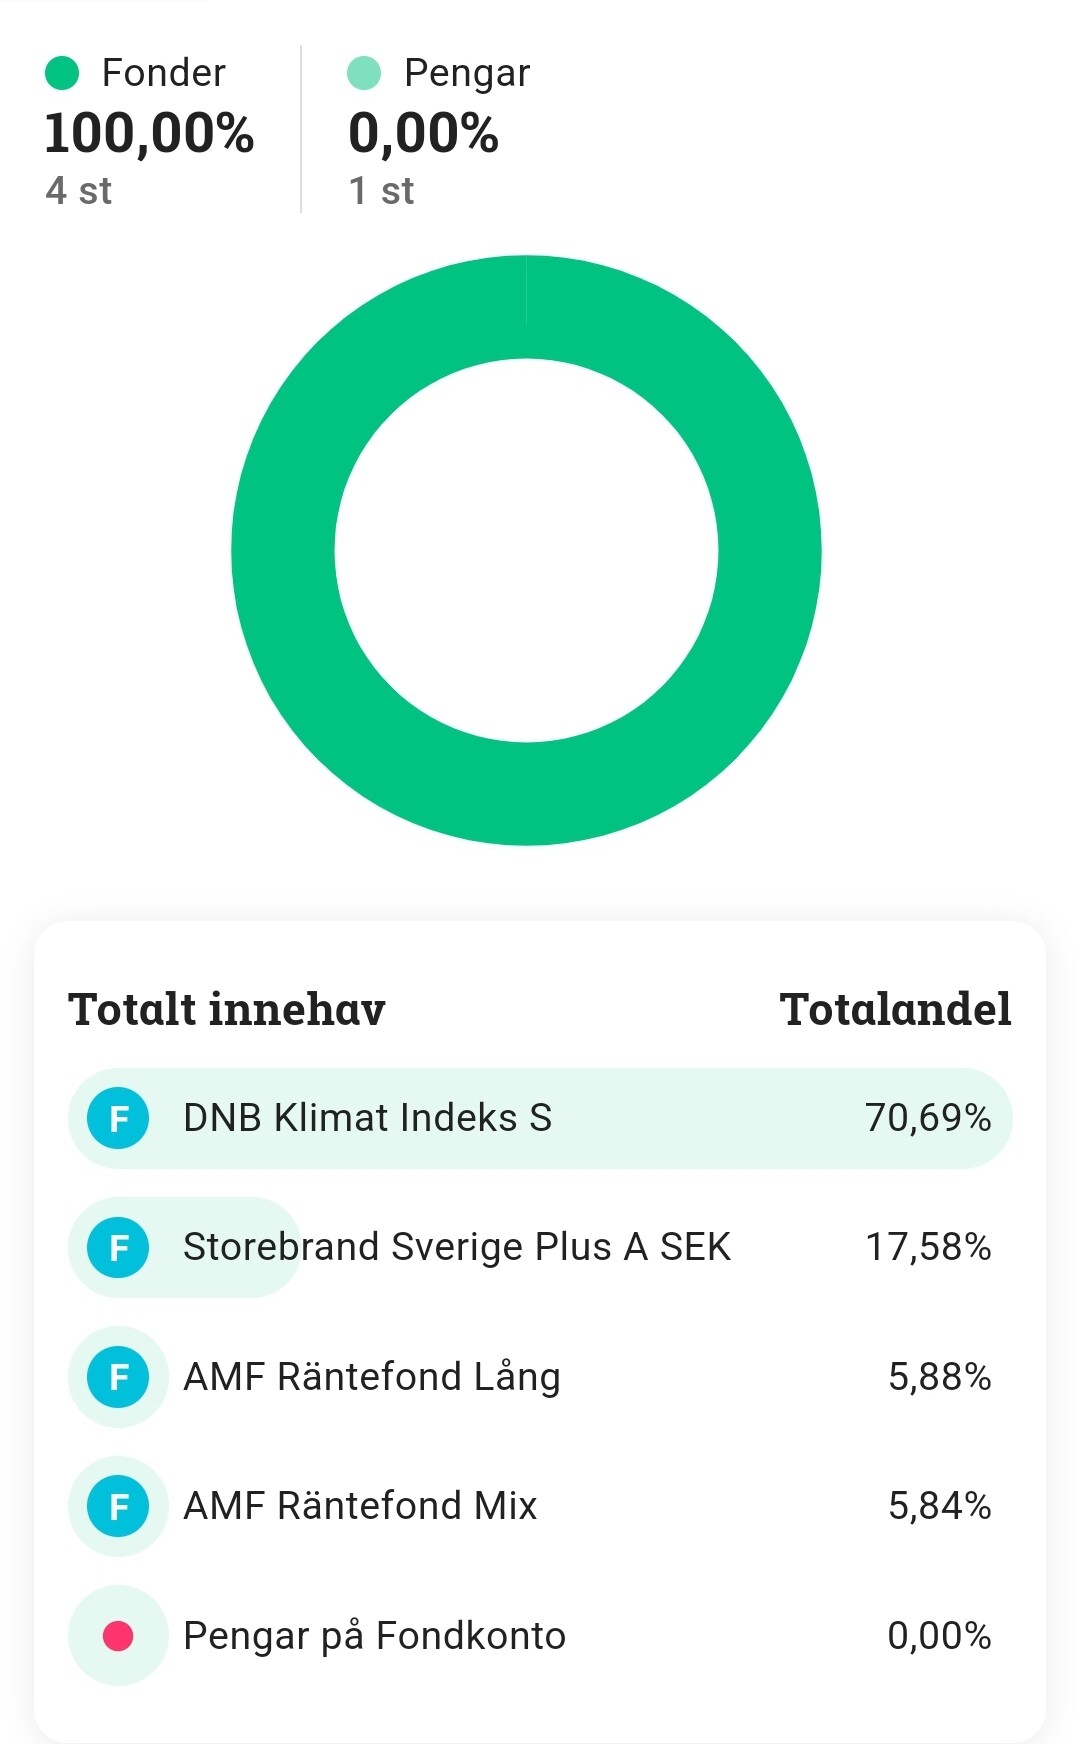The image size is (1080, 1744).
Task: Open Storebrand Sverige Plus A SEK holding
Action: click(x=457, y=1247)
